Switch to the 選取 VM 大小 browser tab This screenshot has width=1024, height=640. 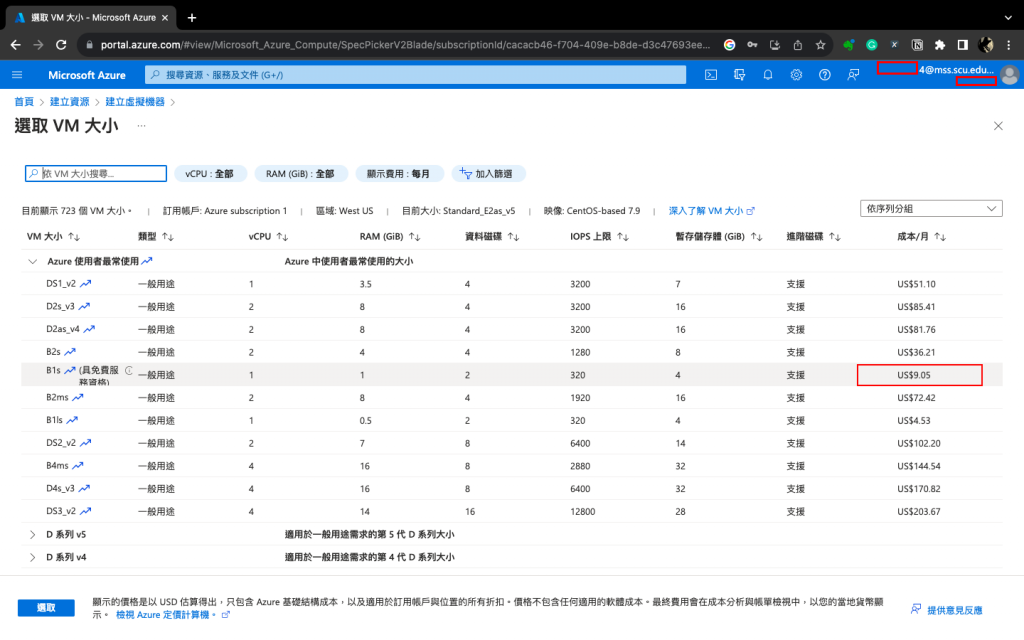coord(91,18)
